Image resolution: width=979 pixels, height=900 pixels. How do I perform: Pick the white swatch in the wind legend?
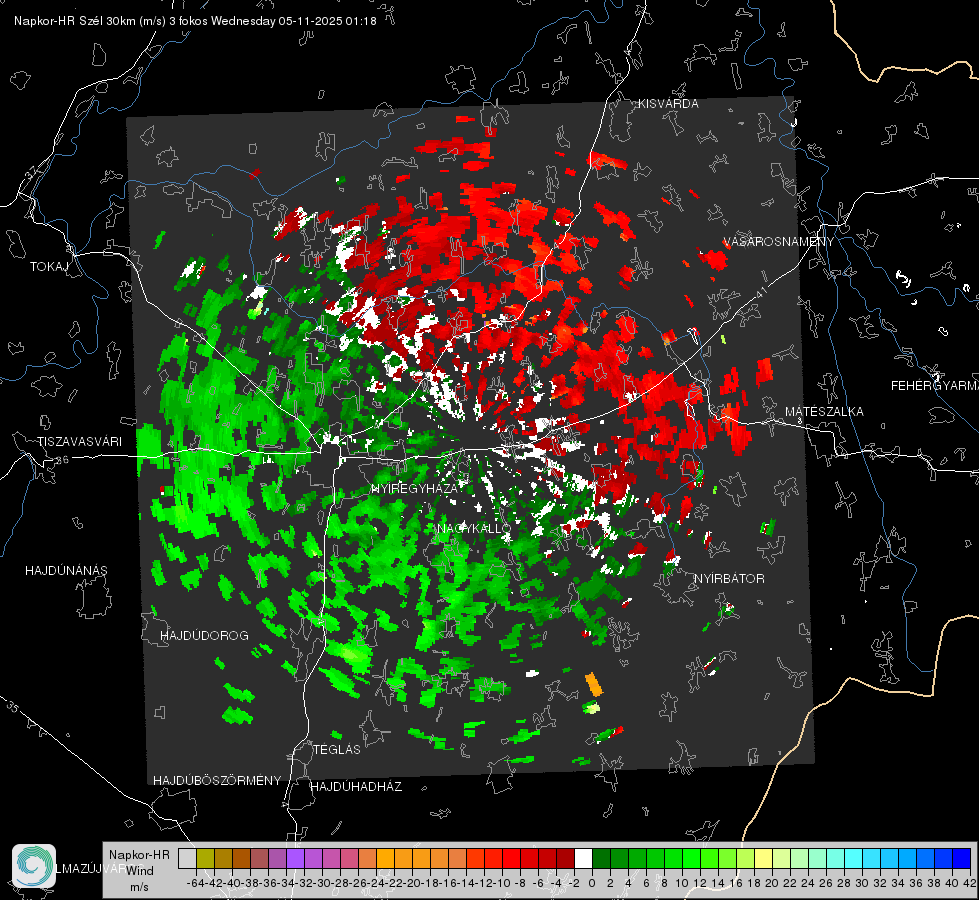583,859
